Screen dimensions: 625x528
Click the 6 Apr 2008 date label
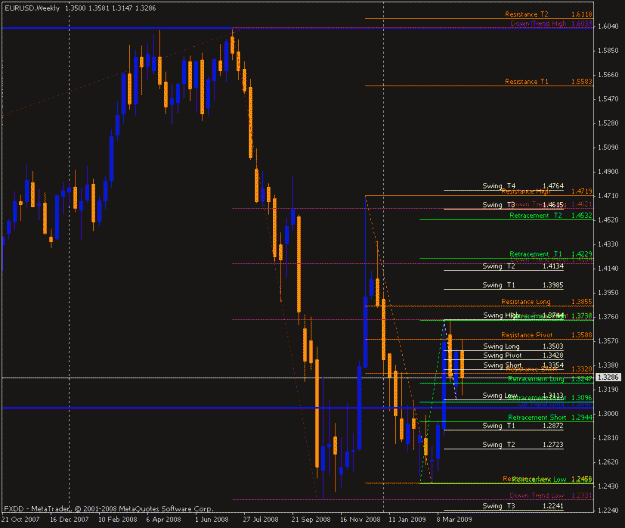pyautogui.click(x=163, y=520)
